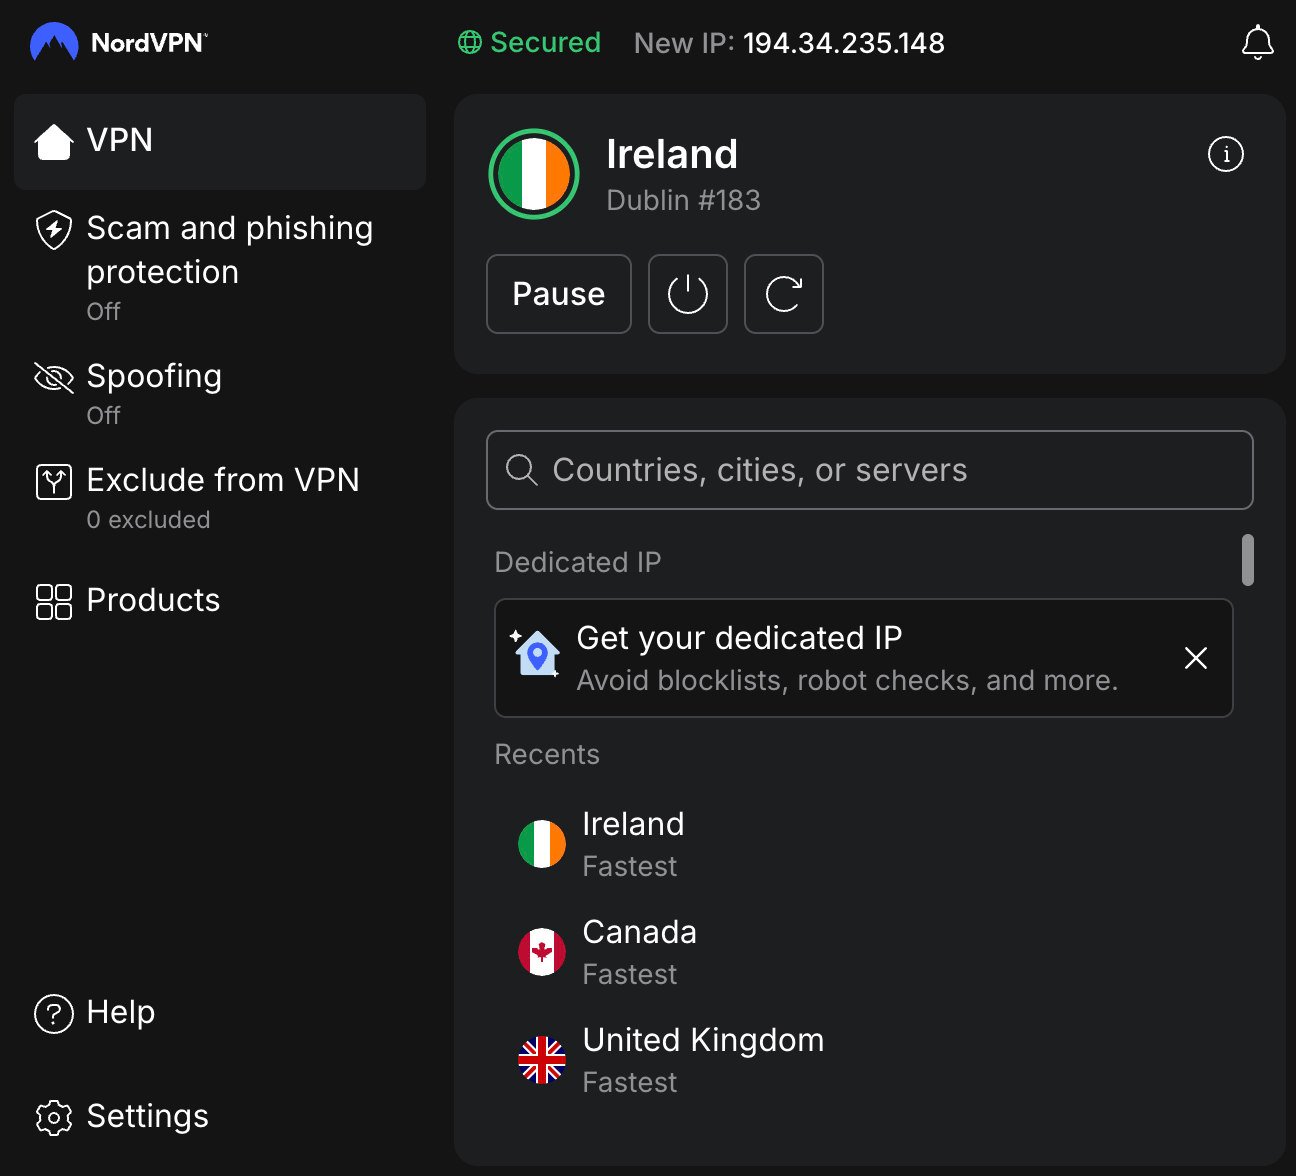Focus the countries, cities, or servers search
This screenshot has height=1176, width=1296.
(870, 470)
